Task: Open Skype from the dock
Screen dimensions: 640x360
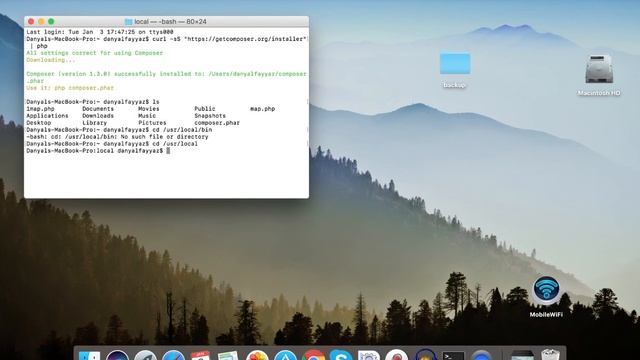Action: [x=341, y=356]
